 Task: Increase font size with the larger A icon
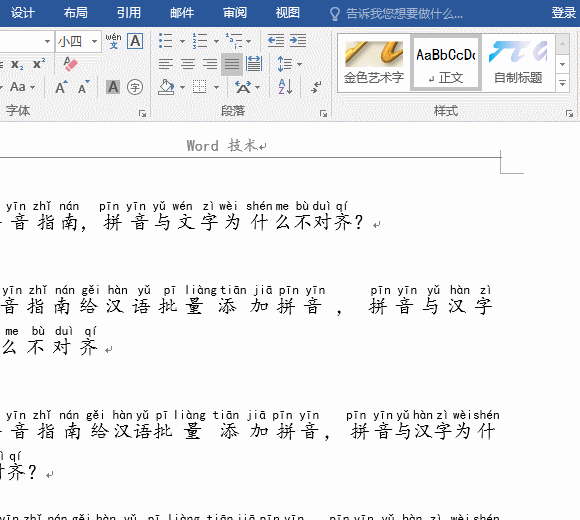pyautogui.click(x=61, y=87)
